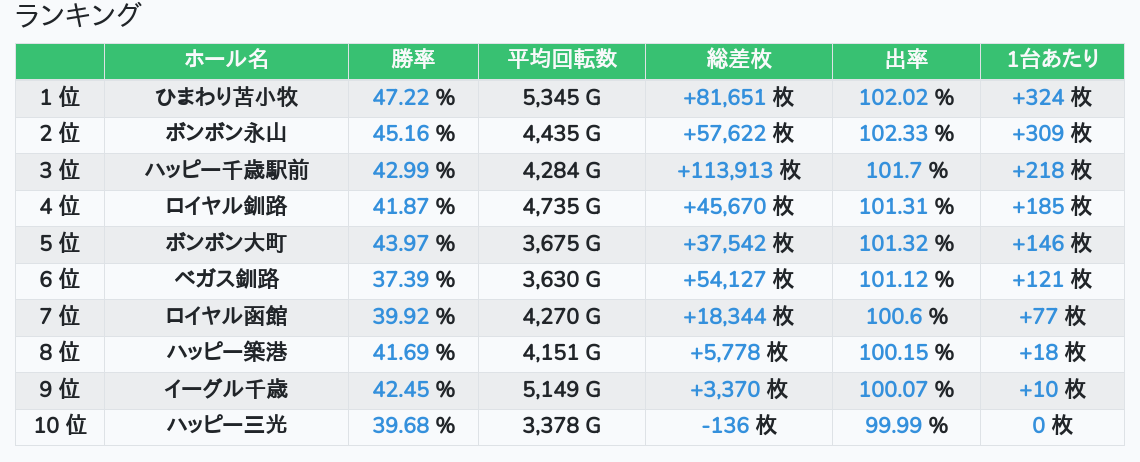Open the ボンボン大町 hall entry

tap(227, 244)
